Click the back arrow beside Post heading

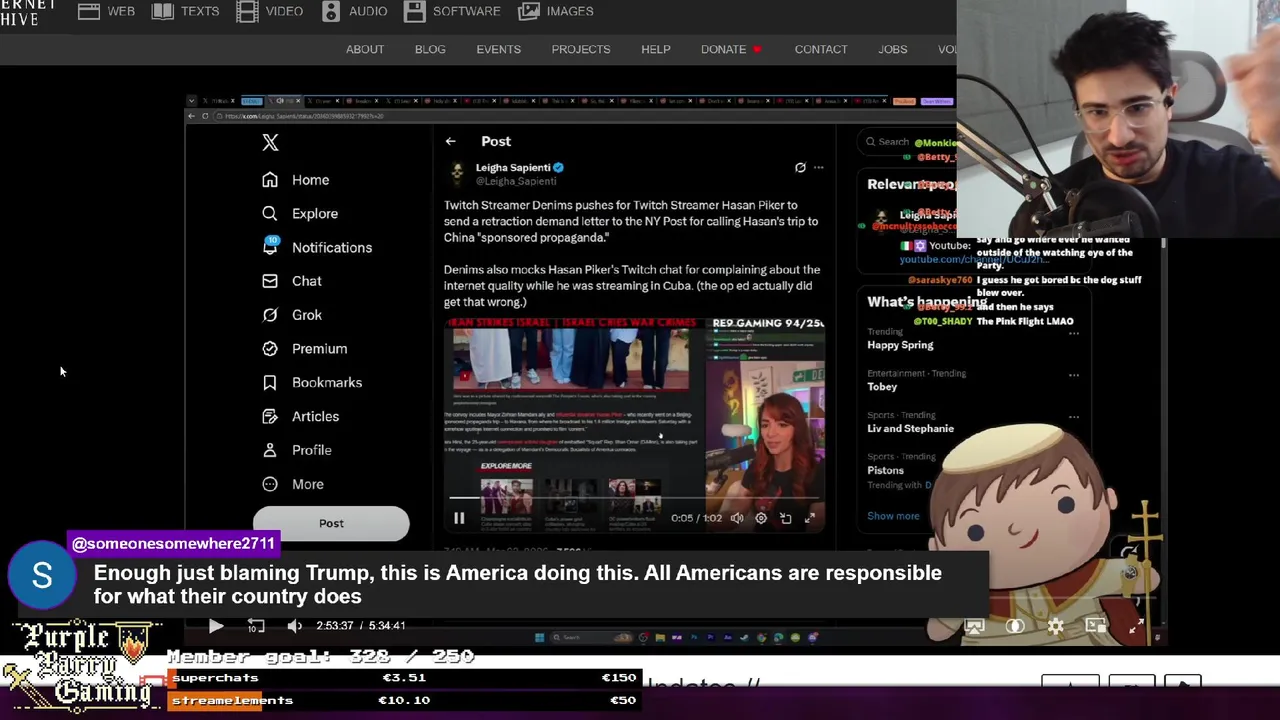(450, 141)
